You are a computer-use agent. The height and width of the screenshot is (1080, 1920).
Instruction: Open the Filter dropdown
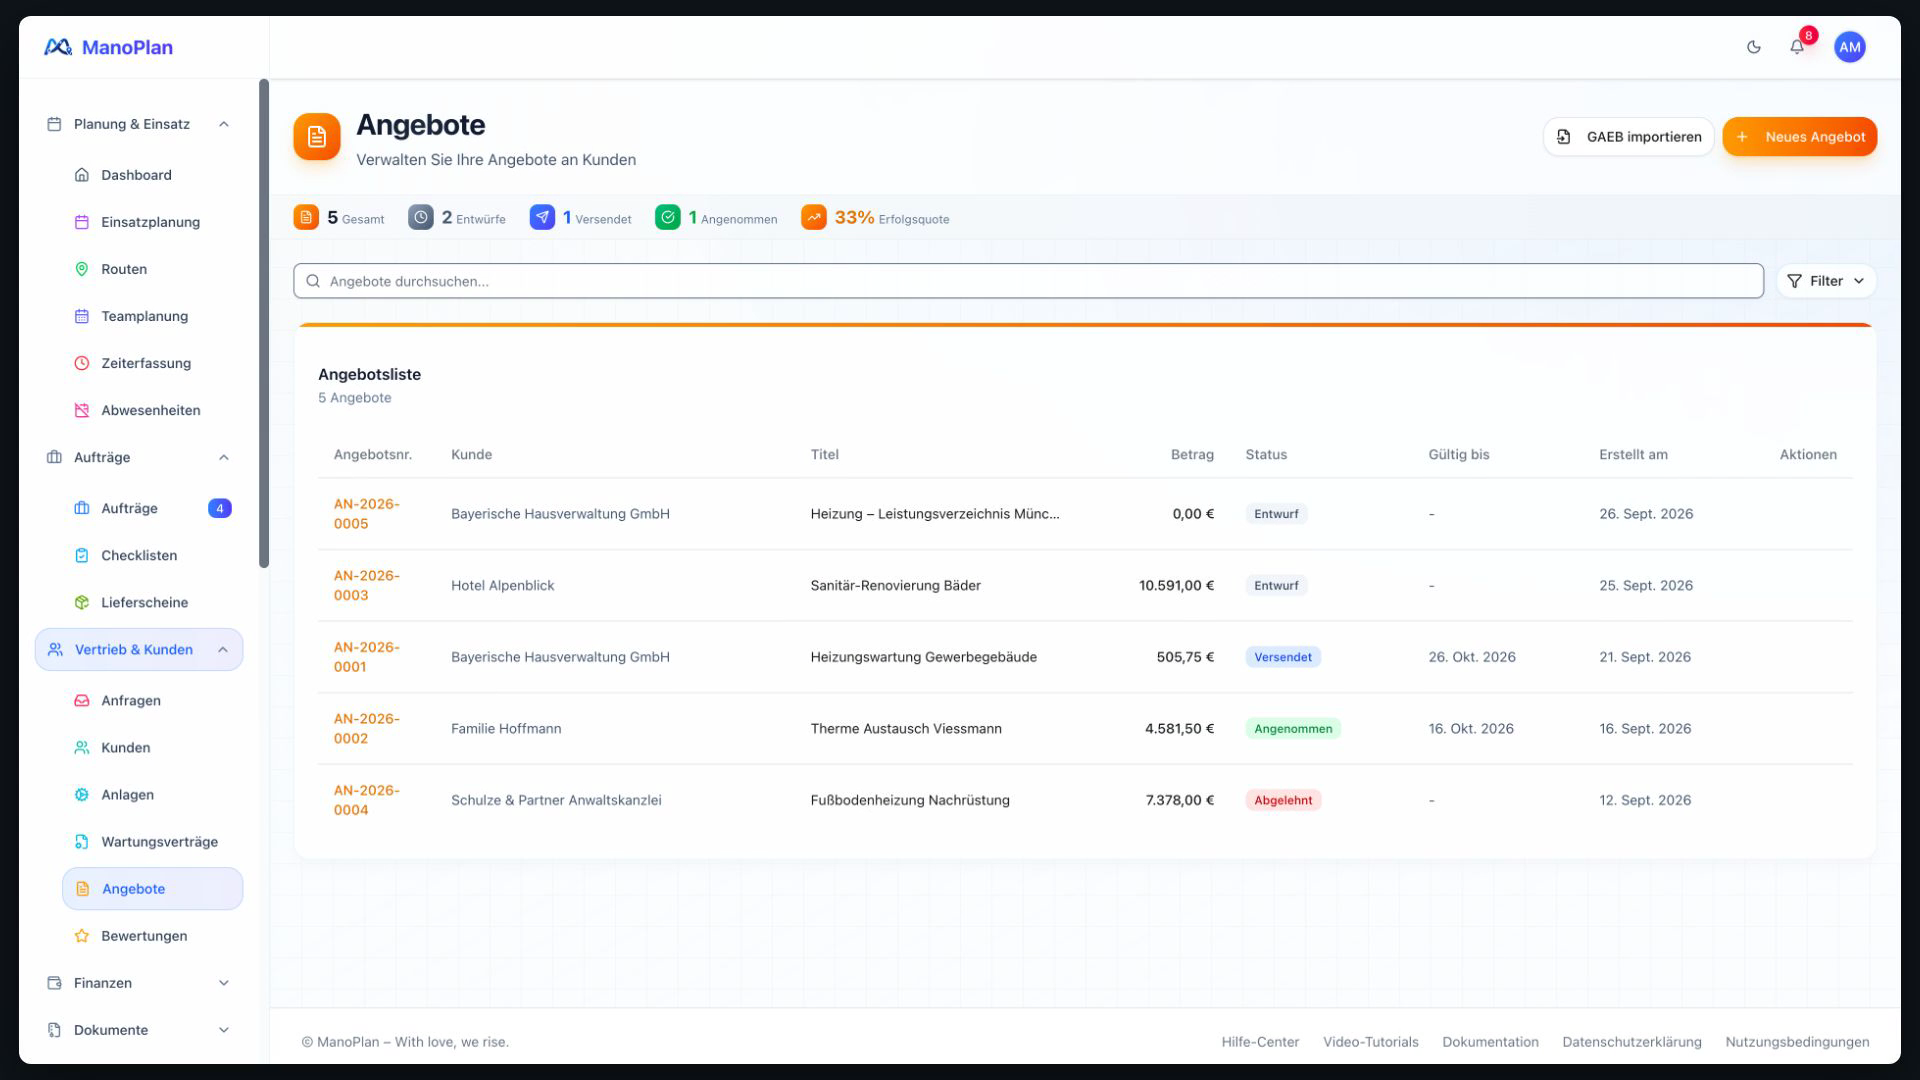[x=1826, y=281]
